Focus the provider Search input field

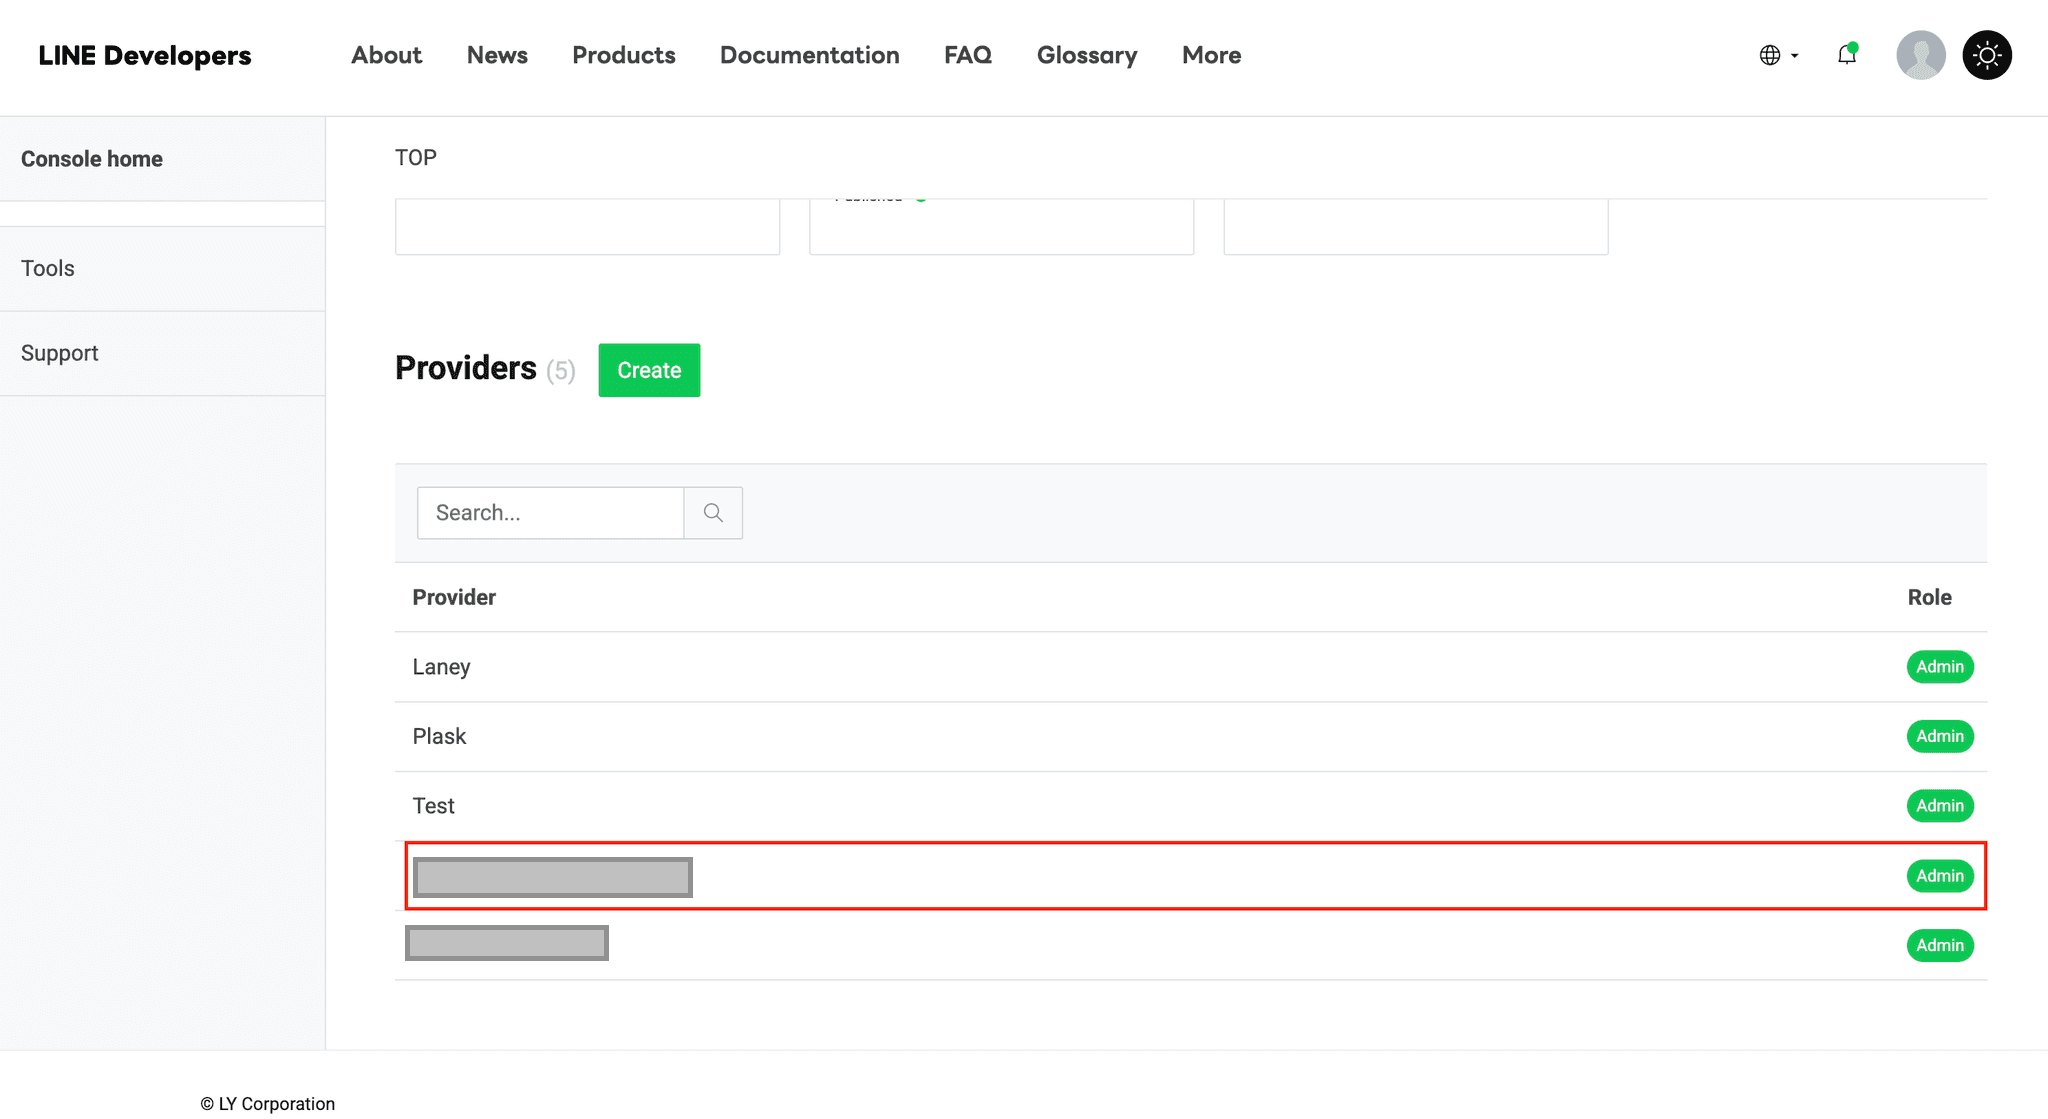pyautogui.click(x=550, y=513)
